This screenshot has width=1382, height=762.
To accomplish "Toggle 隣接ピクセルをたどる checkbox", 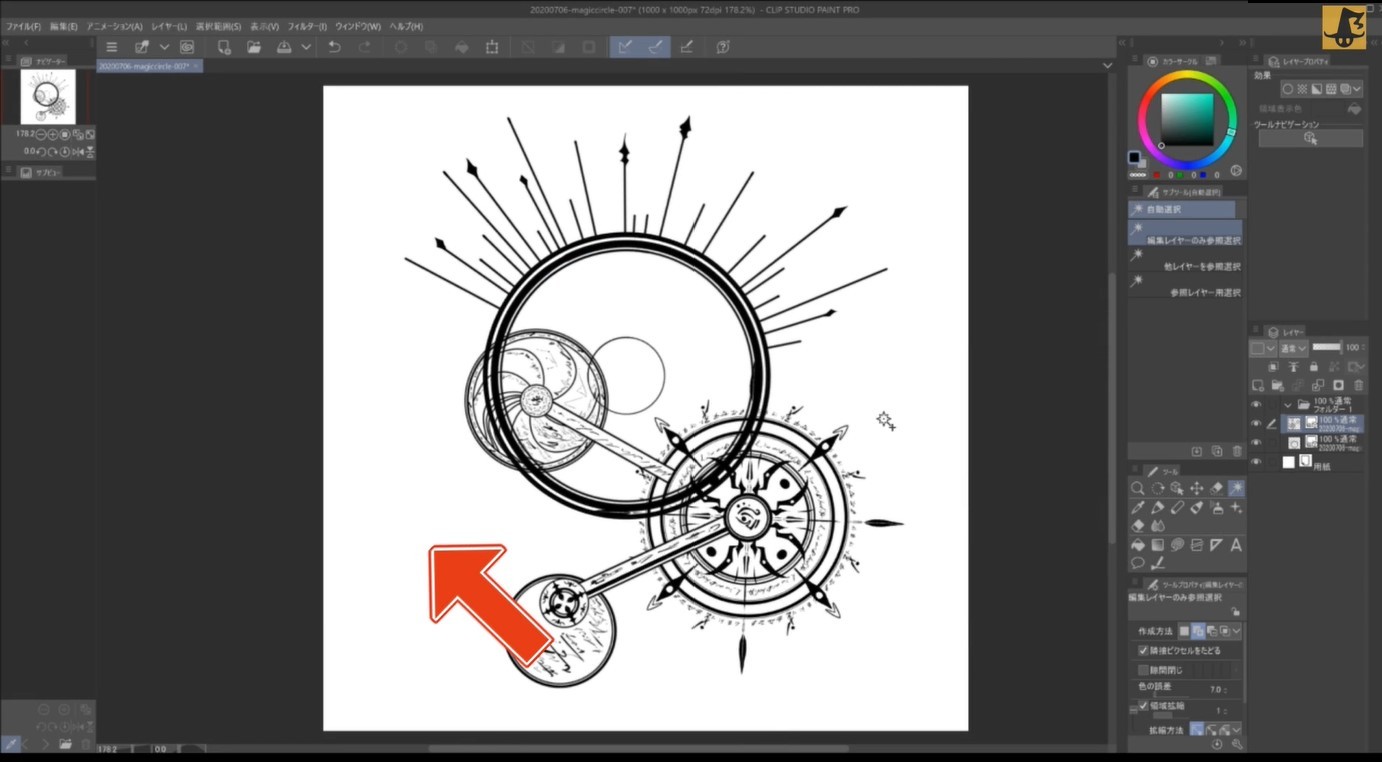I will (x=1143, y=650).
